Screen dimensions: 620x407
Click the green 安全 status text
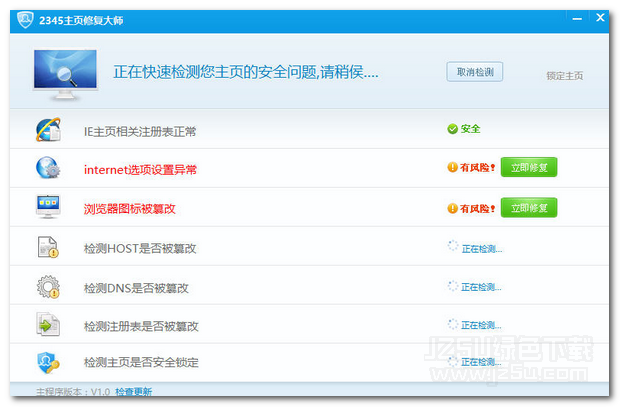click(x=471, y=129)
